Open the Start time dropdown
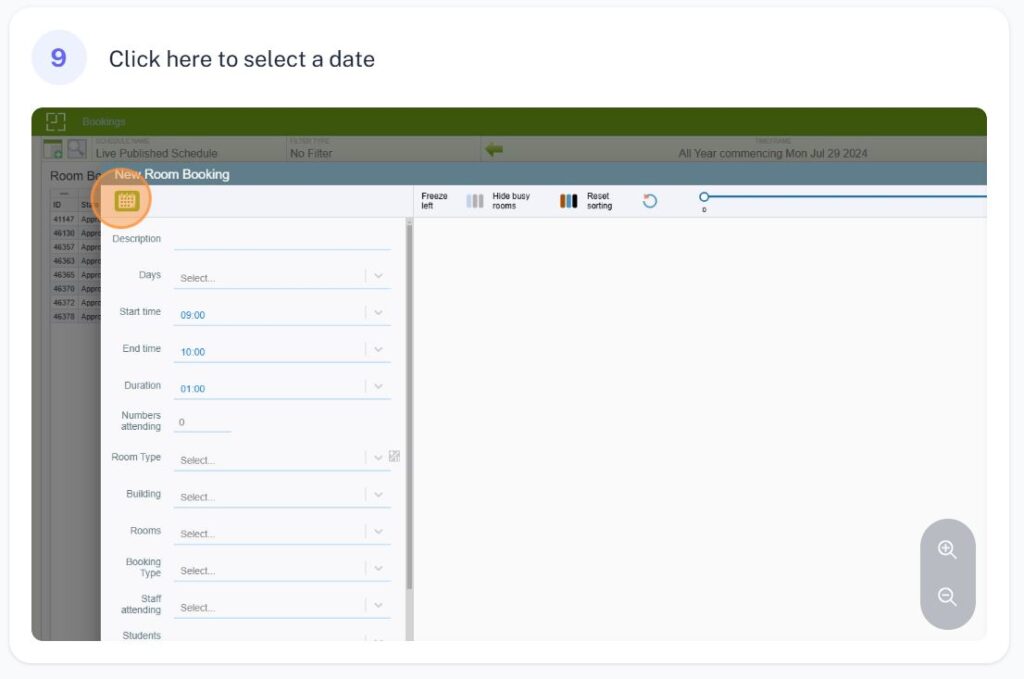The image size is (1024, 679). tap(378, 313)
